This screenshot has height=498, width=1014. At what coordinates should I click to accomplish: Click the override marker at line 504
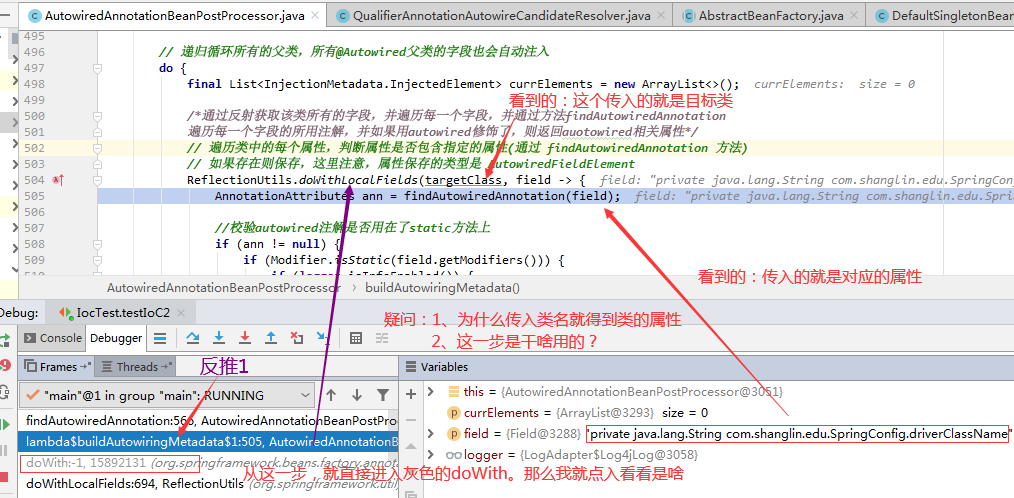coord(58,180)
